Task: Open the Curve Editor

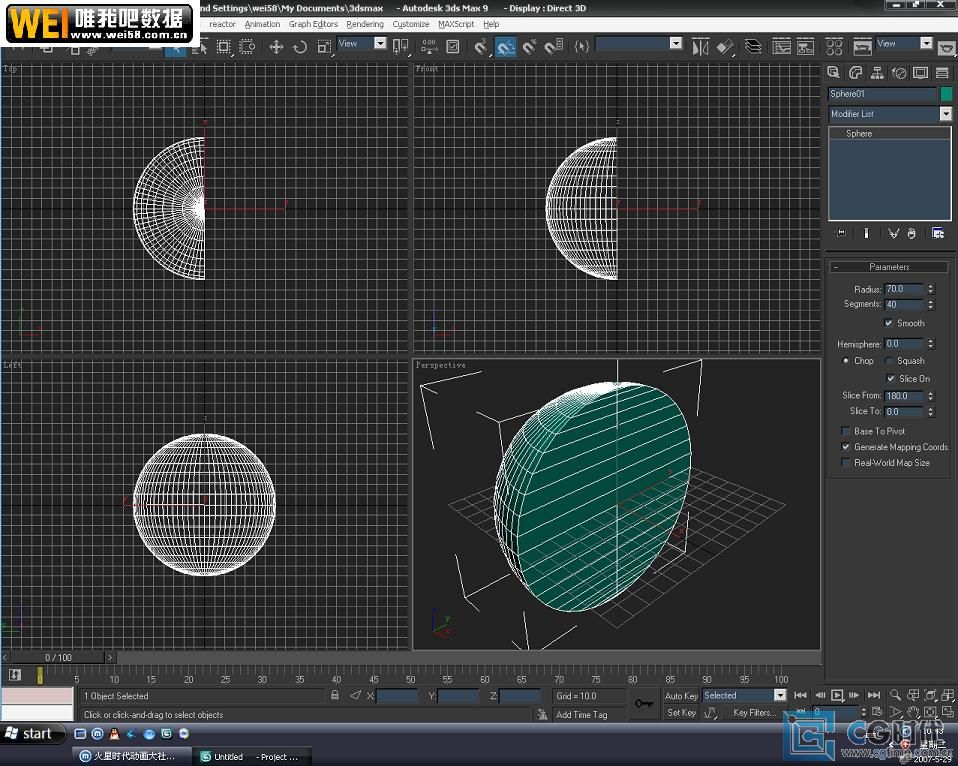Action: pos(781,47)
